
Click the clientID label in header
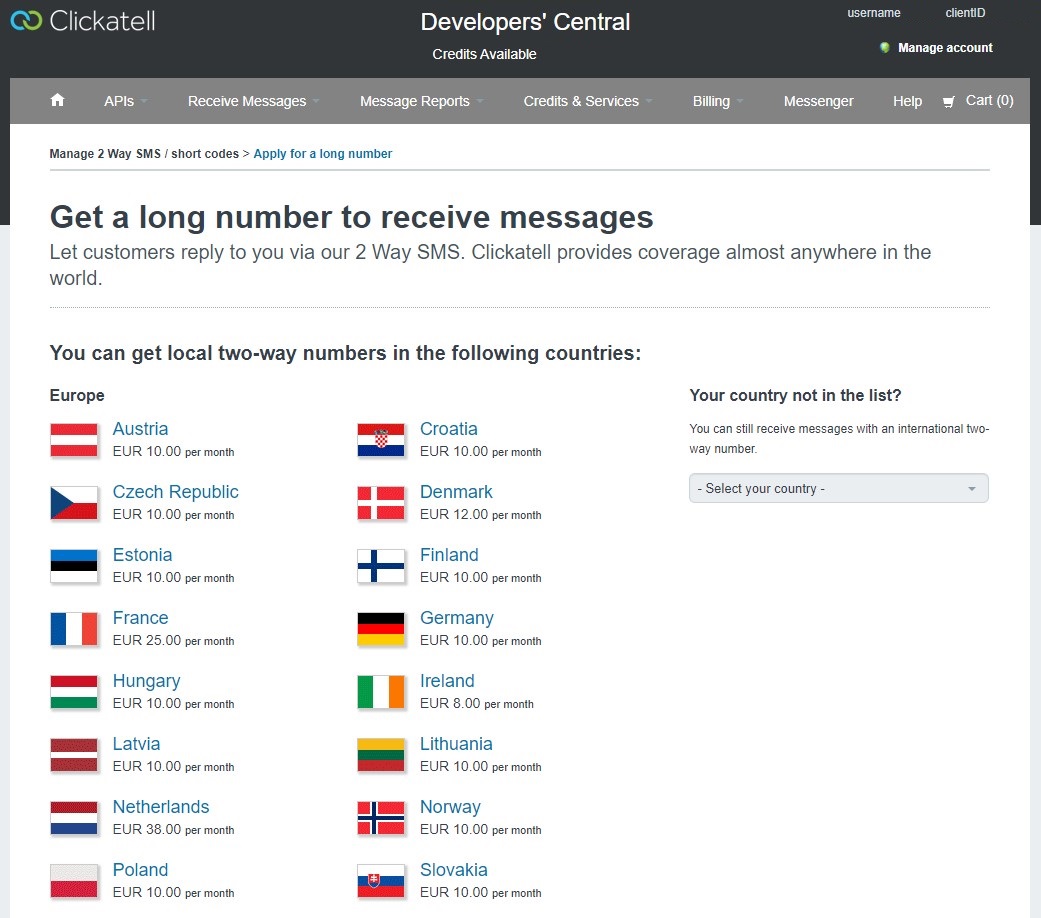coord(965,13)
